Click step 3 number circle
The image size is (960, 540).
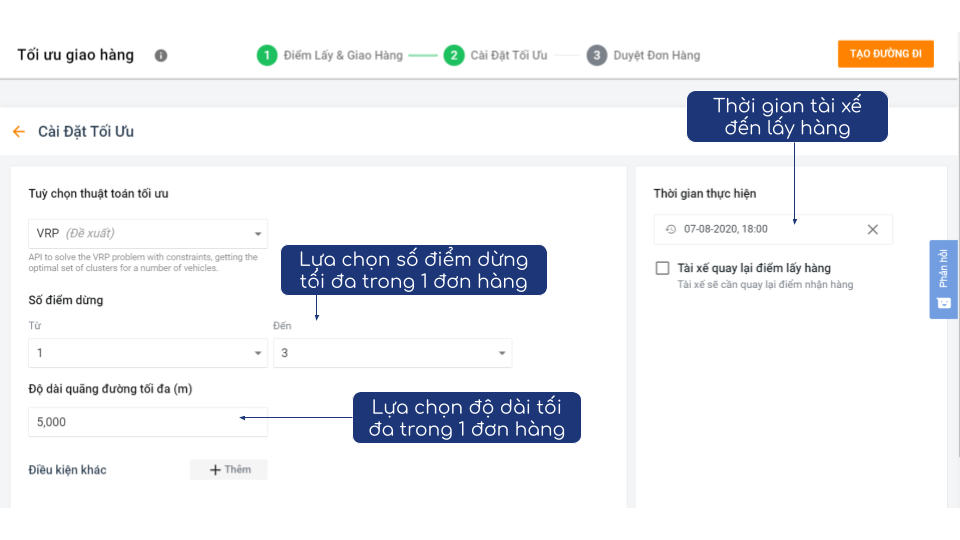(596, 55)
